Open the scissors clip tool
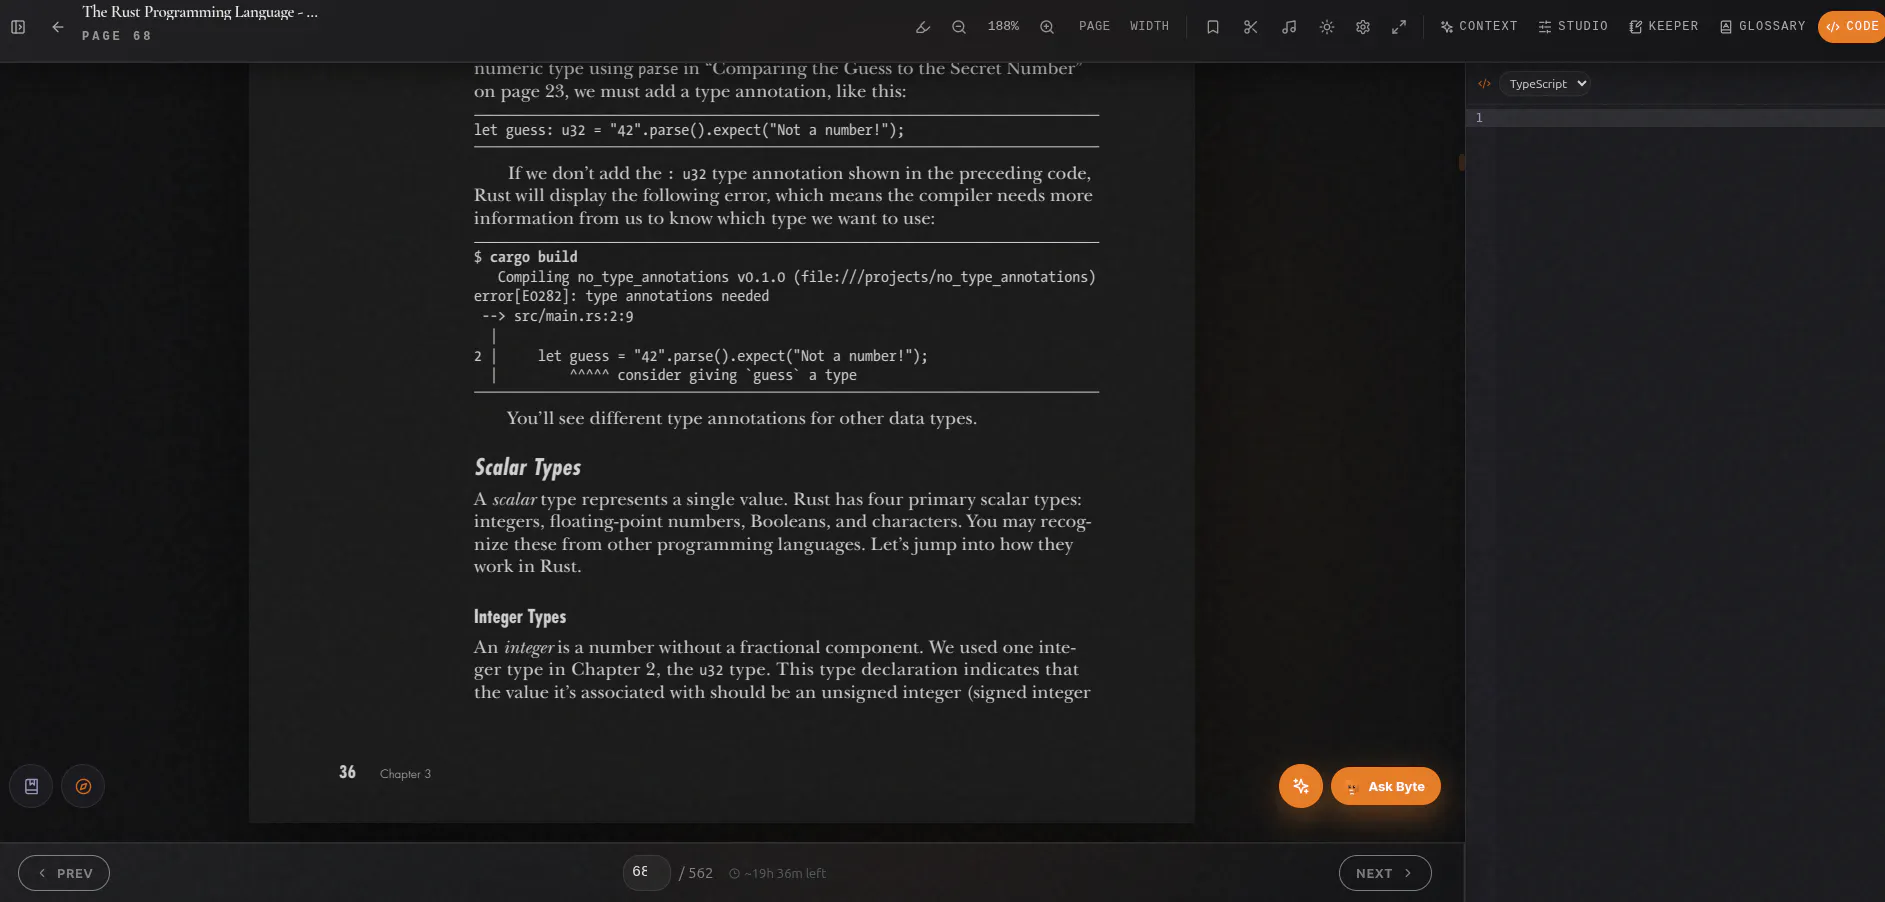 tap(1251, 27)
